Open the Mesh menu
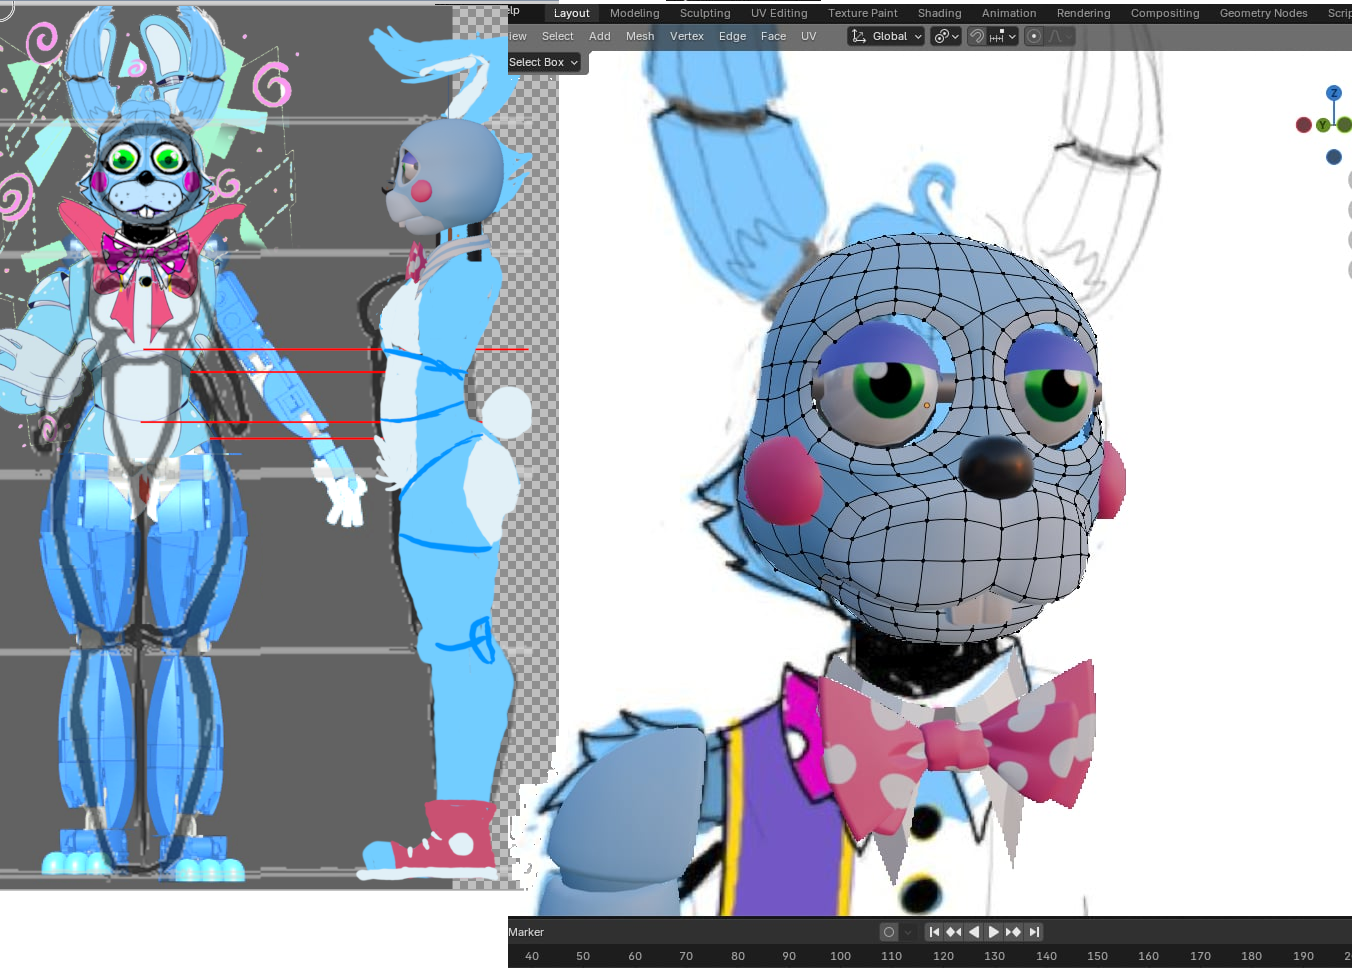 coord(640,36)
